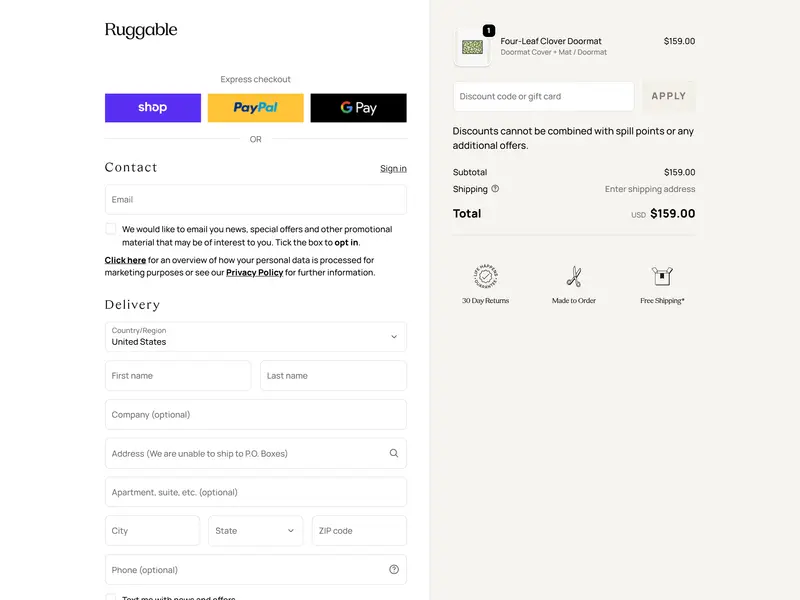Tick the email promotions opt-in checkbox
This screenshot has width=800, height=600.
(111, 229)
